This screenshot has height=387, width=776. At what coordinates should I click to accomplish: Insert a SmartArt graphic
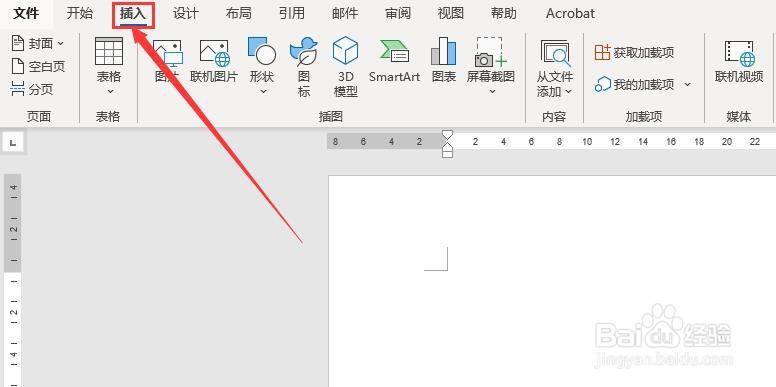click(394, 61)
